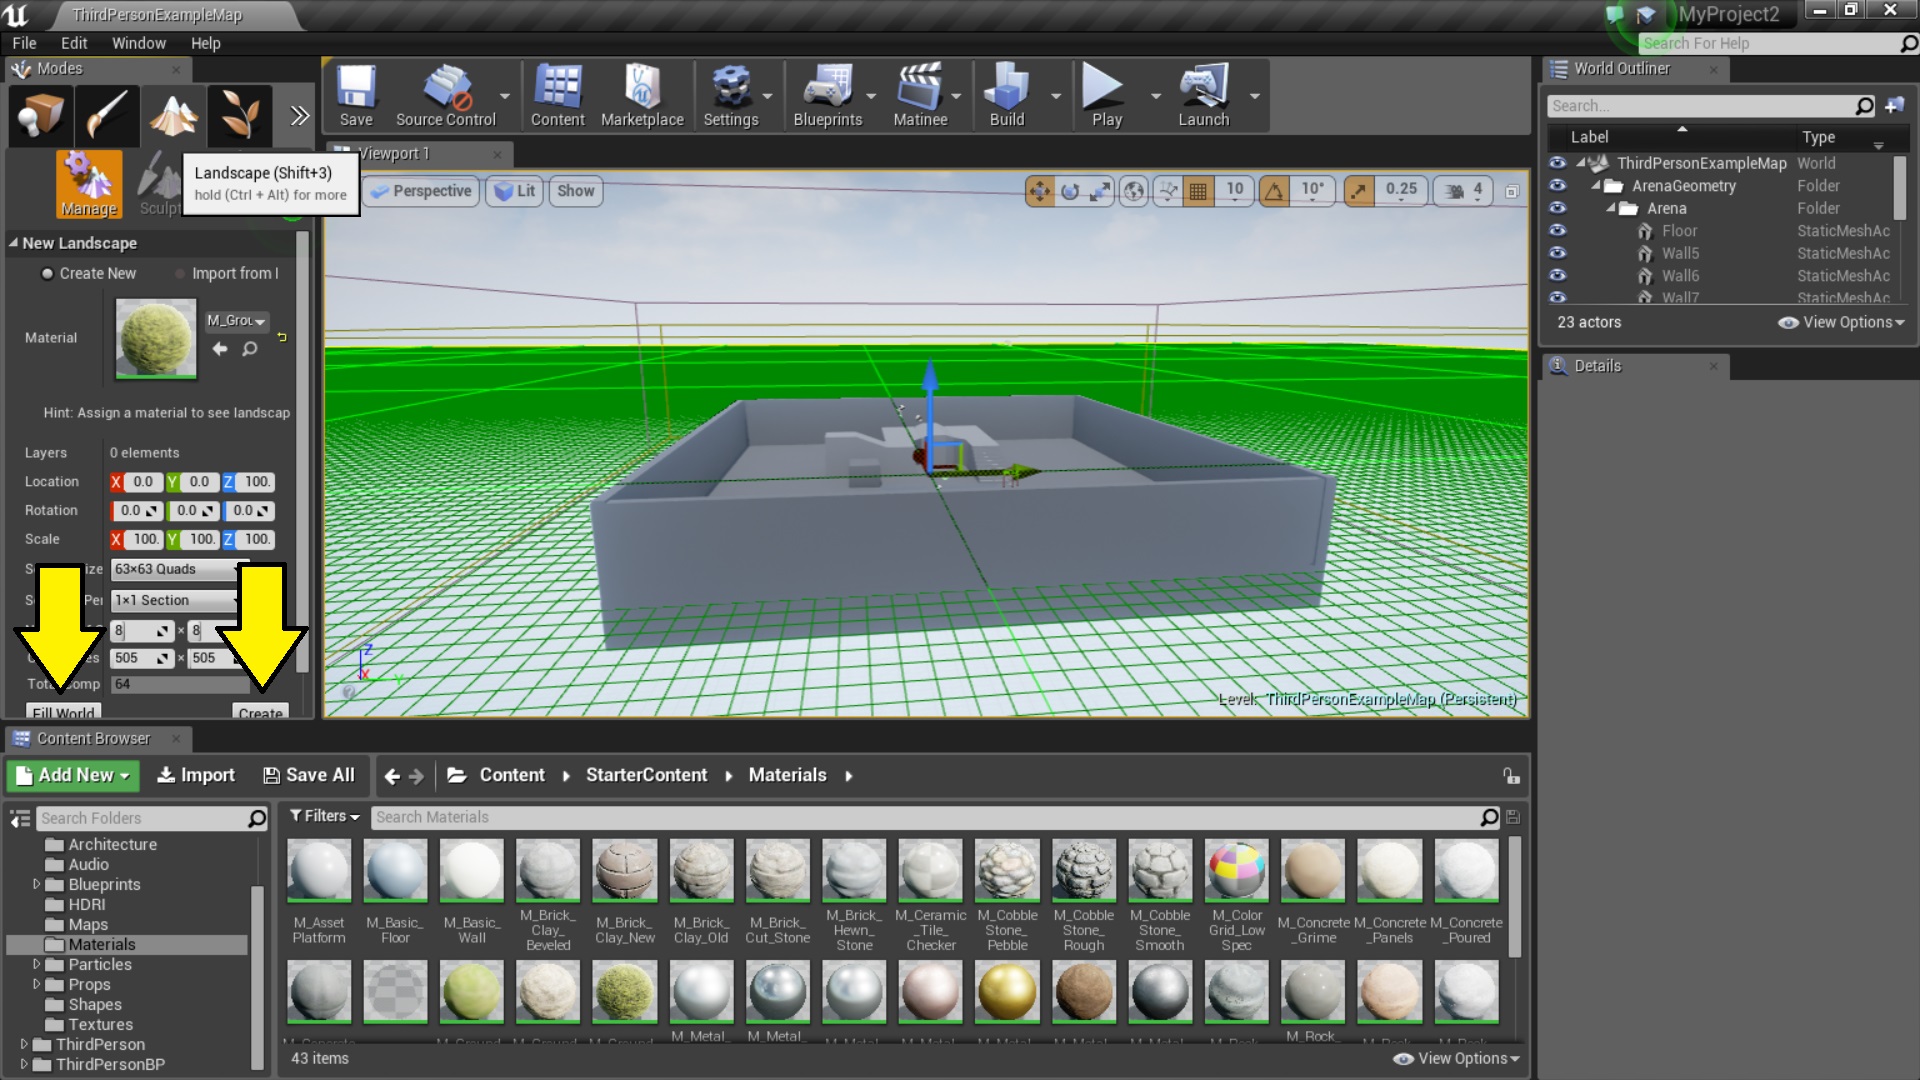Click Save All in Content Browser
The width and height of the screenshot is (1920, 1080).
309,775
